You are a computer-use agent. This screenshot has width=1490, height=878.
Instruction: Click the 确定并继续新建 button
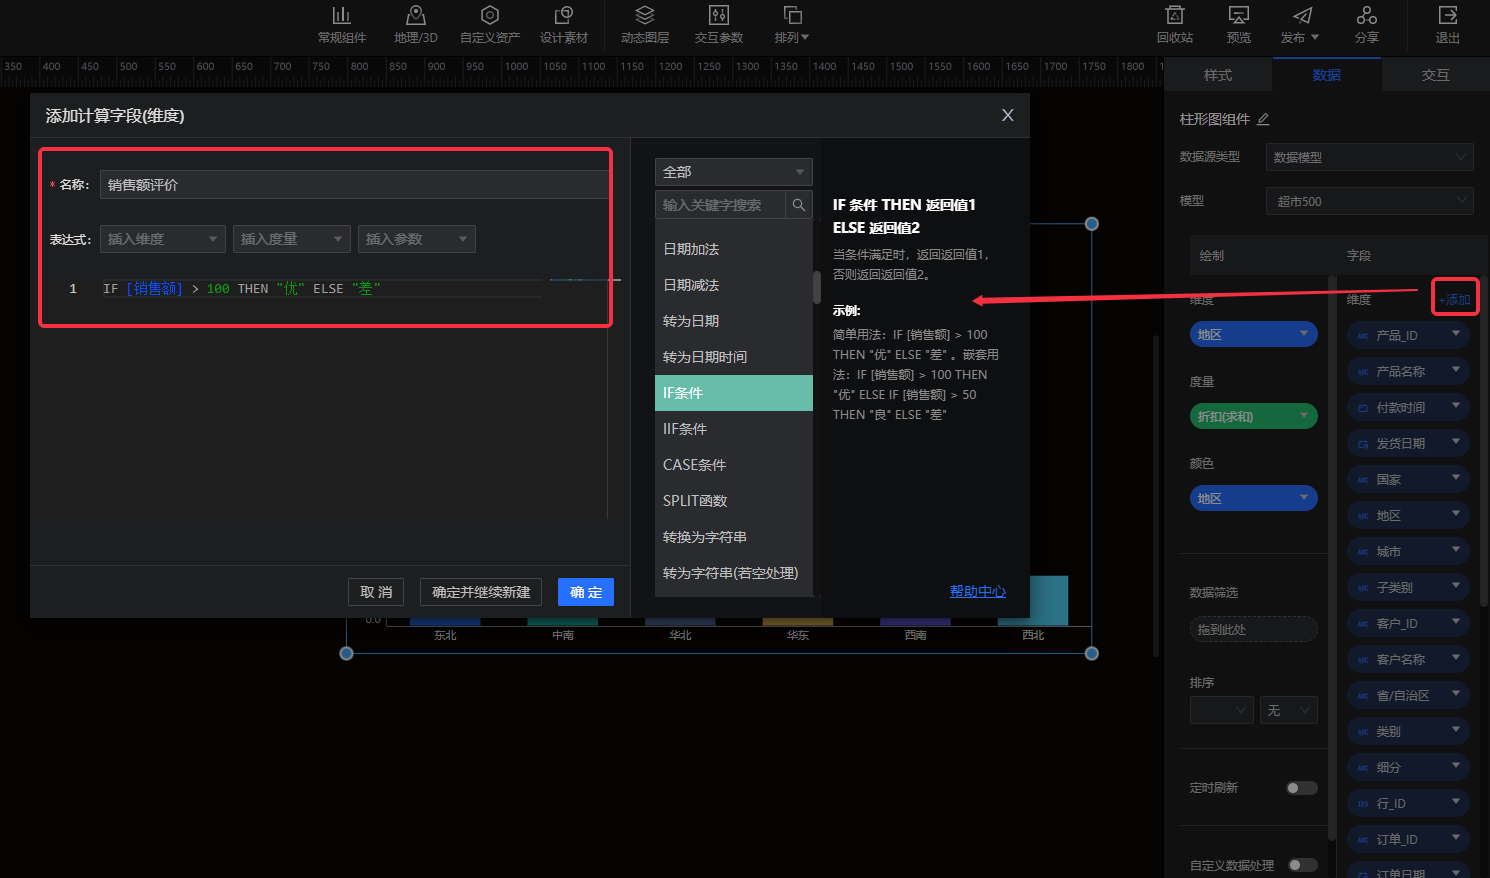pos(481,592)
